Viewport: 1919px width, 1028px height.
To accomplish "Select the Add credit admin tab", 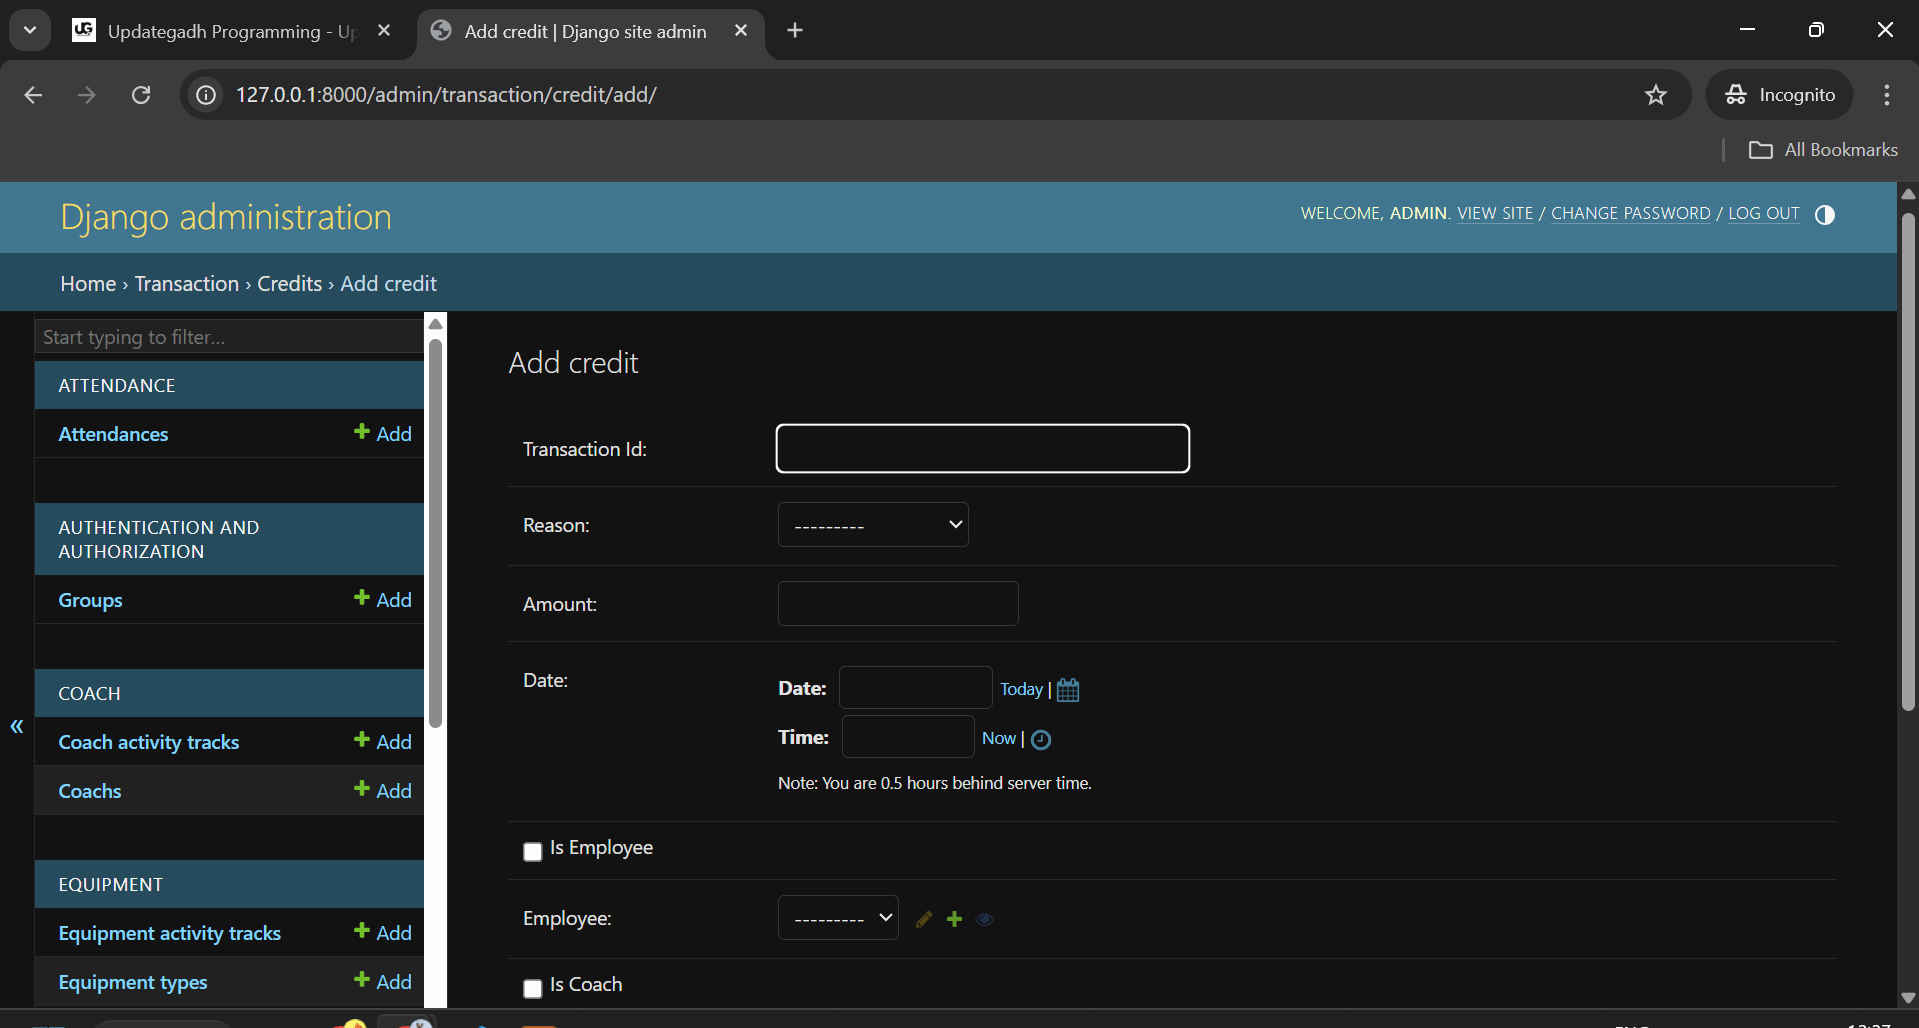I will pyautogui.click(x=585, y=31).
